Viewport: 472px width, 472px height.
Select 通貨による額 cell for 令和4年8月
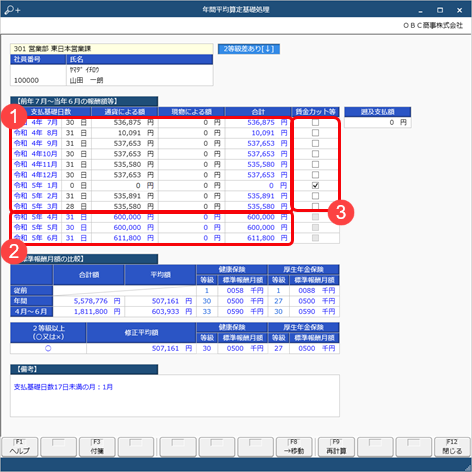(125, 133)
